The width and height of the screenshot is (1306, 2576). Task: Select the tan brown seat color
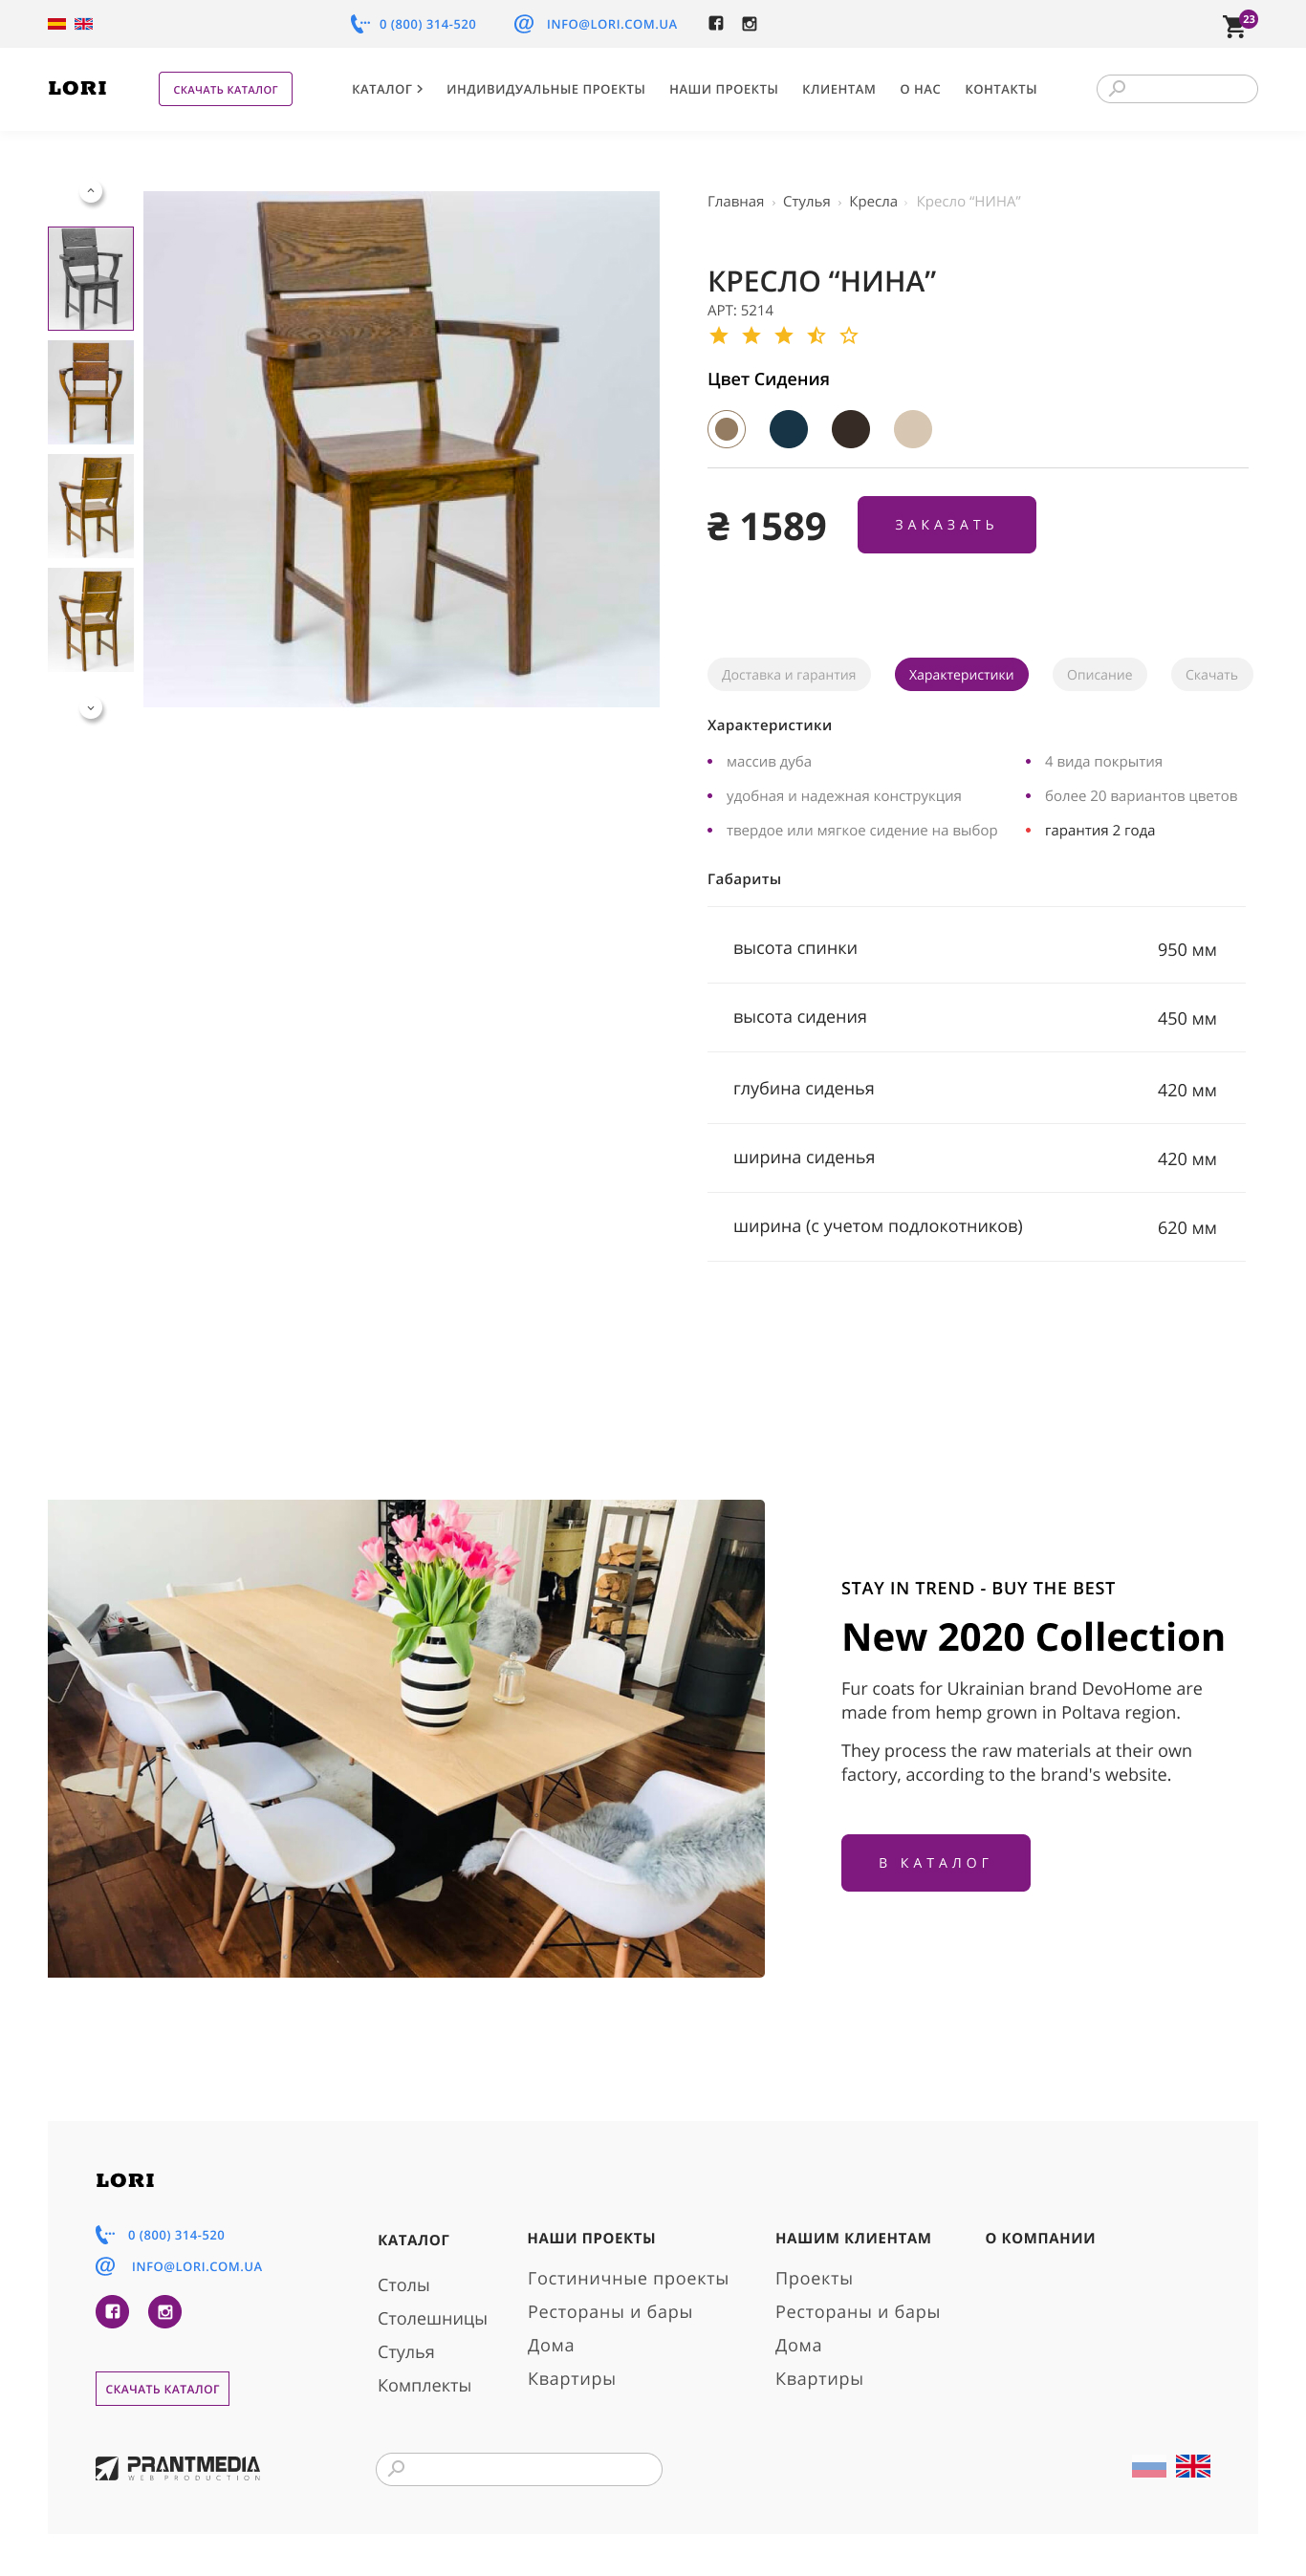[x=726, y=429]
